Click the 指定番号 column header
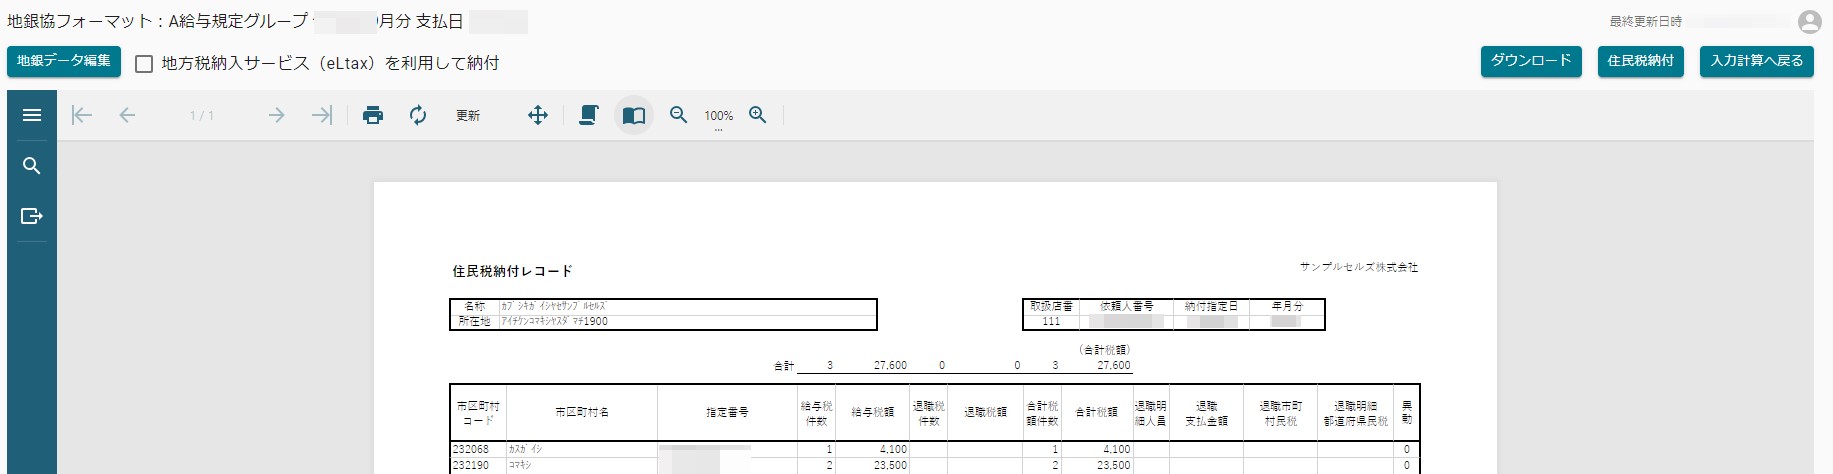The width and height of the screenshot is (1833, 474). (x=727, y=412)
